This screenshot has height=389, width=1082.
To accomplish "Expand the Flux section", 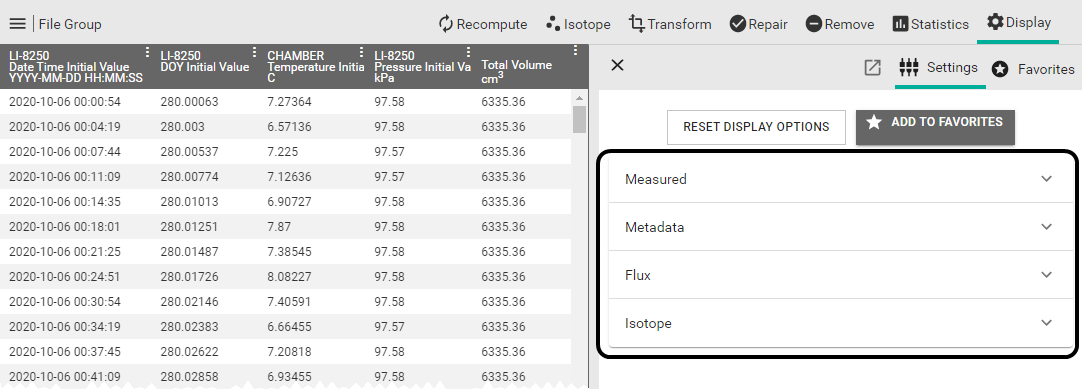I will click(839, 275).
